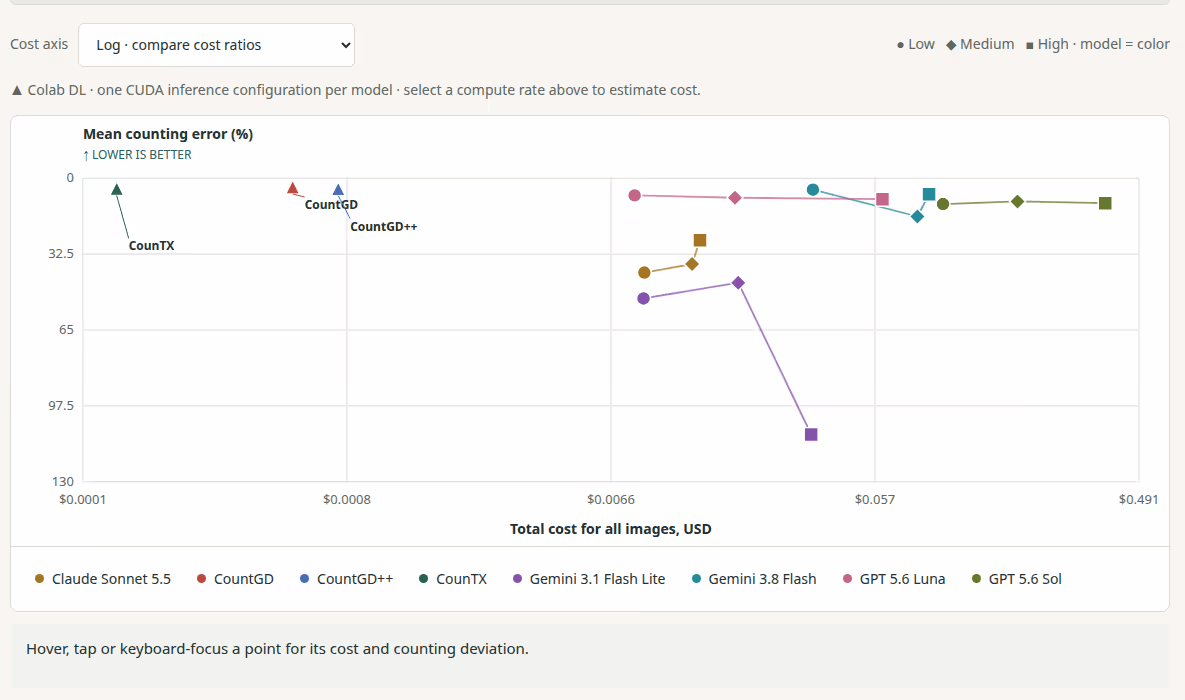Select GPT 5.6 Luna pink diamond medium point
The width and height of the screenshot is (1185, 700).
point(735,197)
